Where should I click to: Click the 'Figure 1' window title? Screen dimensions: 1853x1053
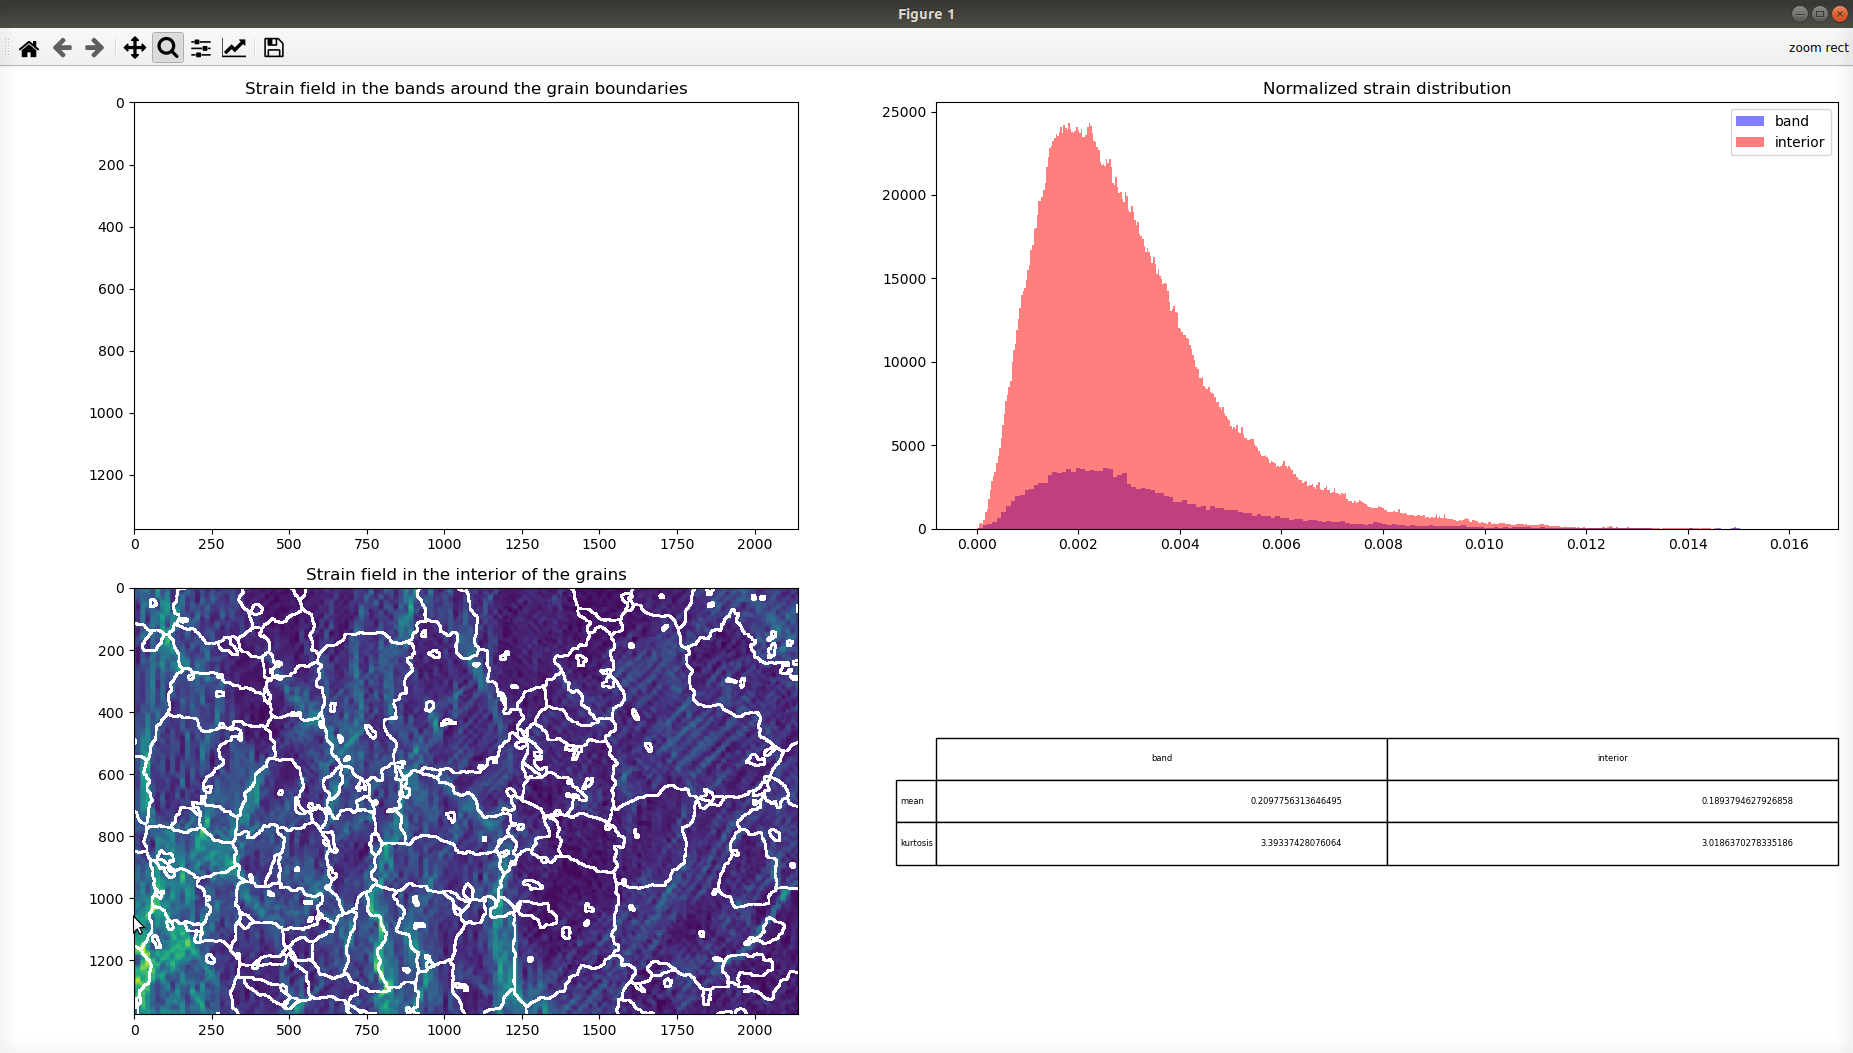(926, 14)
